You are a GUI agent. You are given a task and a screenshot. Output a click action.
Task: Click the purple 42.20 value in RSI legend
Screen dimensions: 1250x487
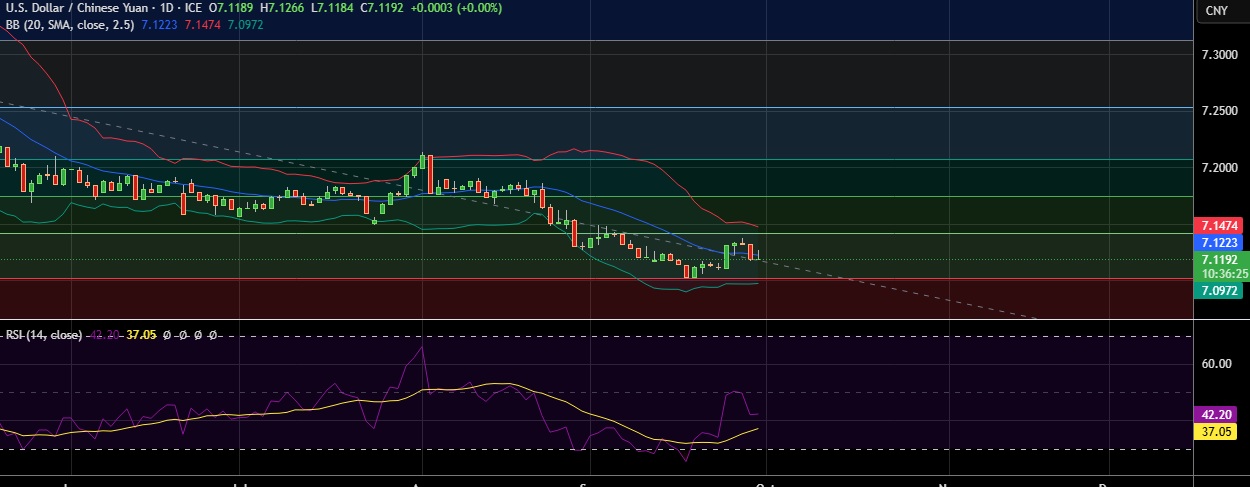[x=107, y=335]
